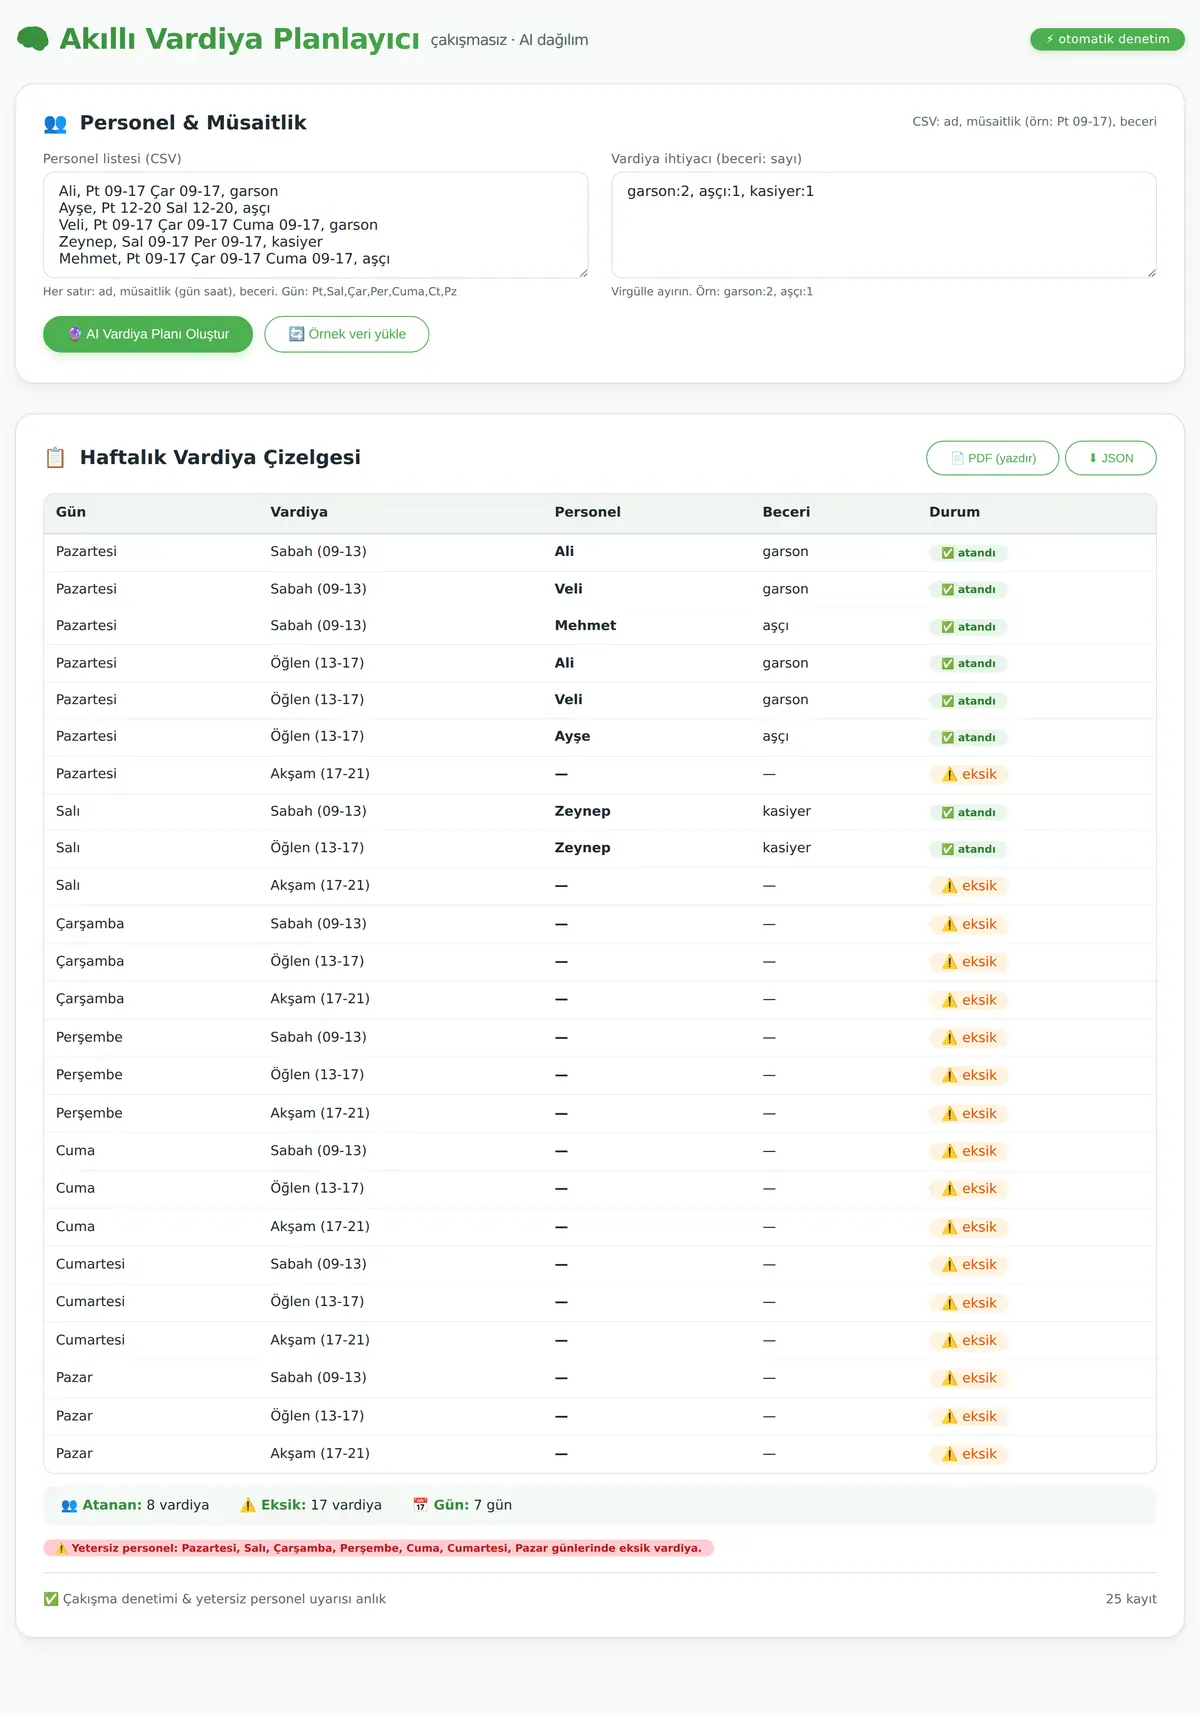Image resolution: width=1200 pixels, height=1713 pixels.
Task: Click the clipboard icon beside Haftalık Vardiya Çizelgesi
Action: [55, 458]
